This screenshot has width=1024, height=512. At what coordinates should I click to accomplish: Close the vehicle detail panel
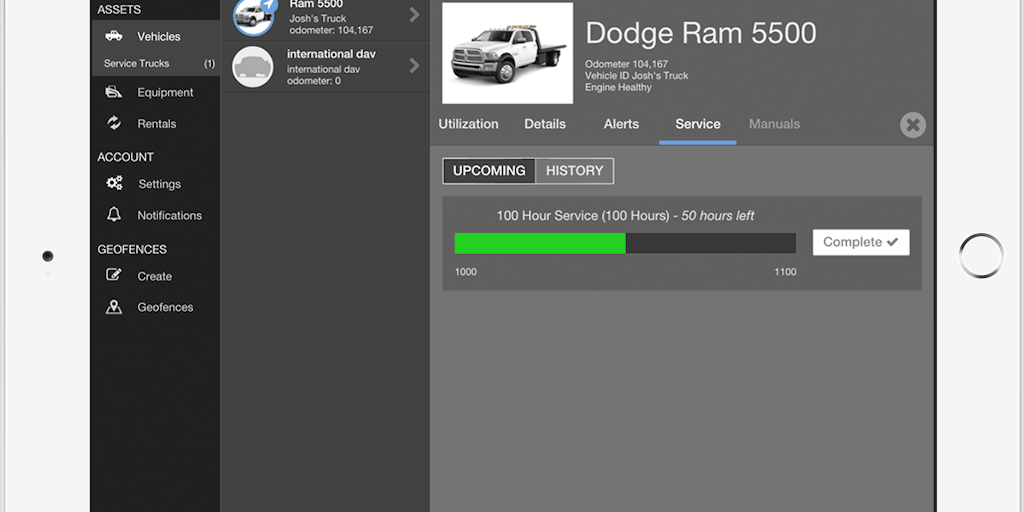click(912, 125)
